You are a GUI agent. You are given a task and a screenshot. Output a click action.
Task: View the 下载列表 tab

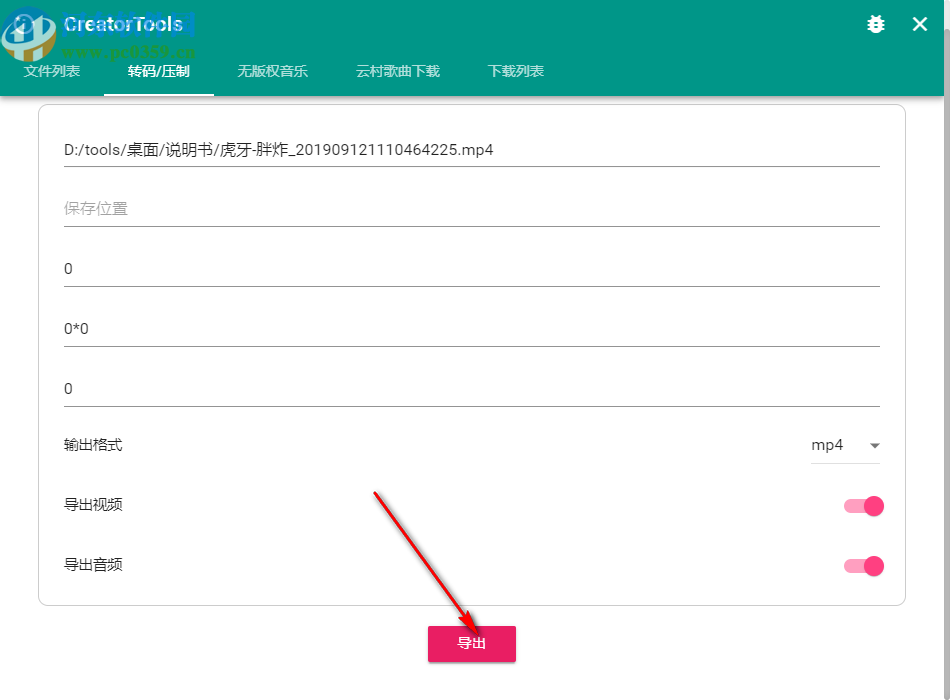point(515,71)
